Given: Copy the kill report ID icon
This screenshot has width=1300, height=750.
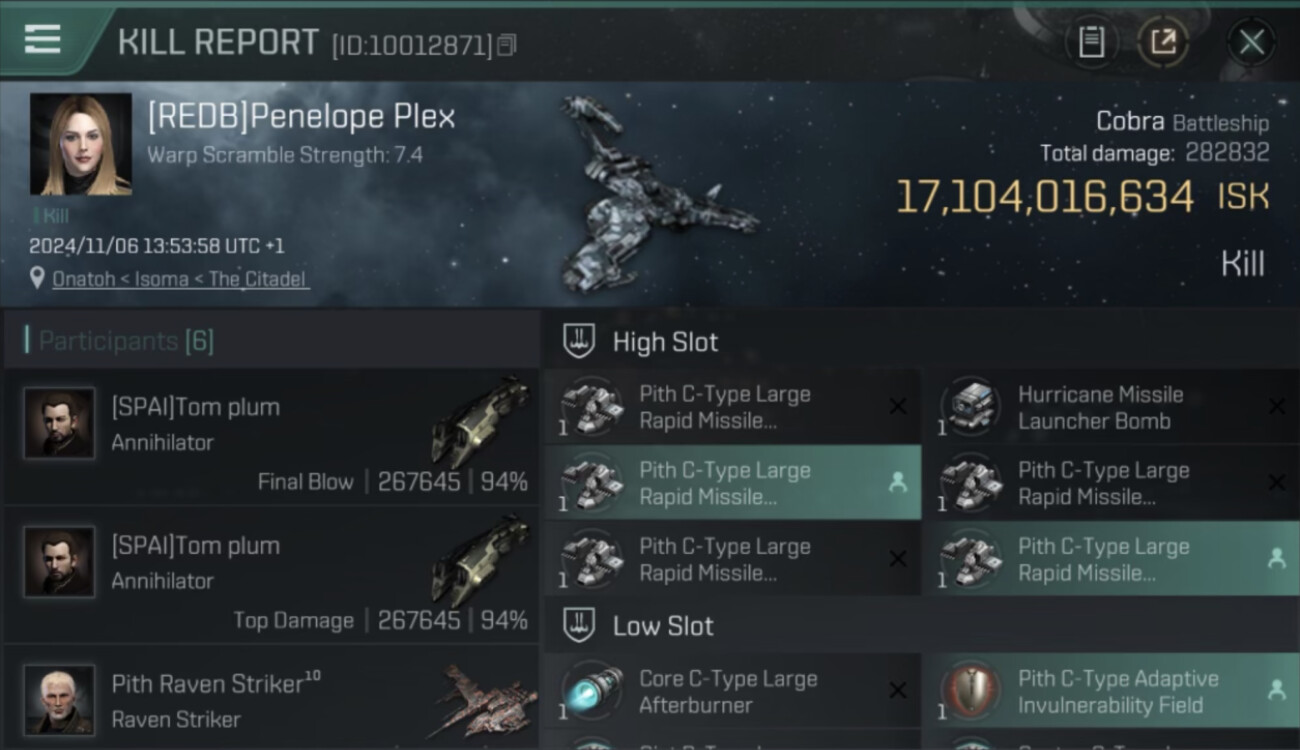Looking at the screenshot, I should pos(507,45).
